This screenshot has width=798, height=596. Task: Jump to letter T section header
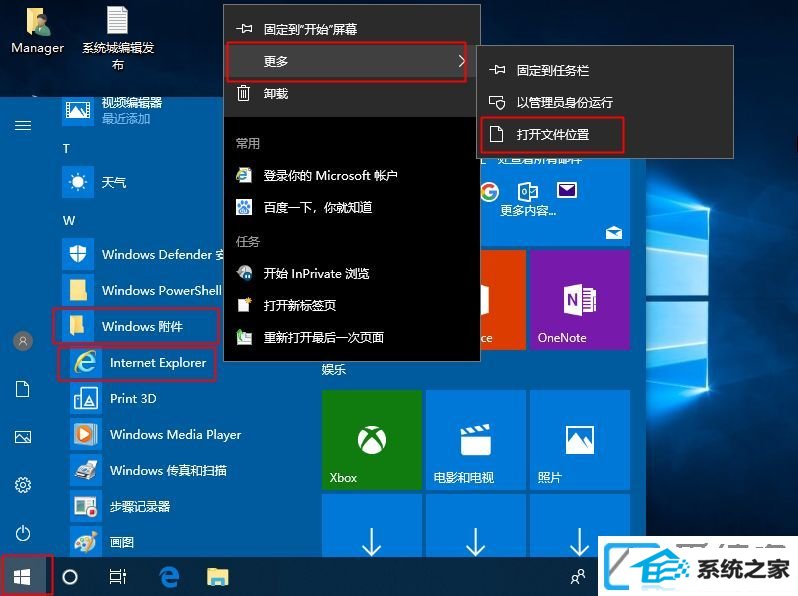click(x=66, y=149)
